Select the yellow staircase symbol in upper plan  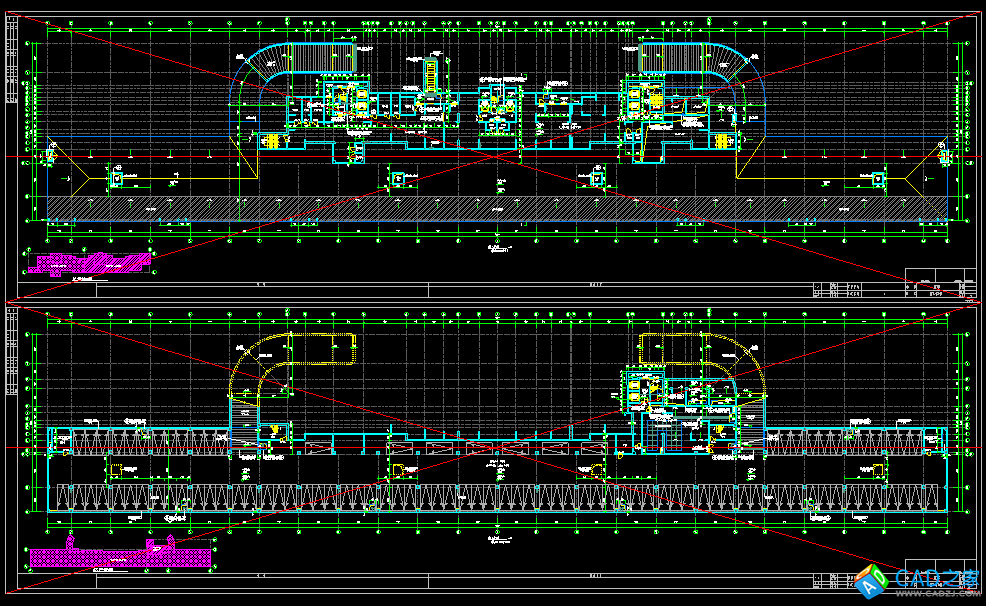(x=432, y=76)
